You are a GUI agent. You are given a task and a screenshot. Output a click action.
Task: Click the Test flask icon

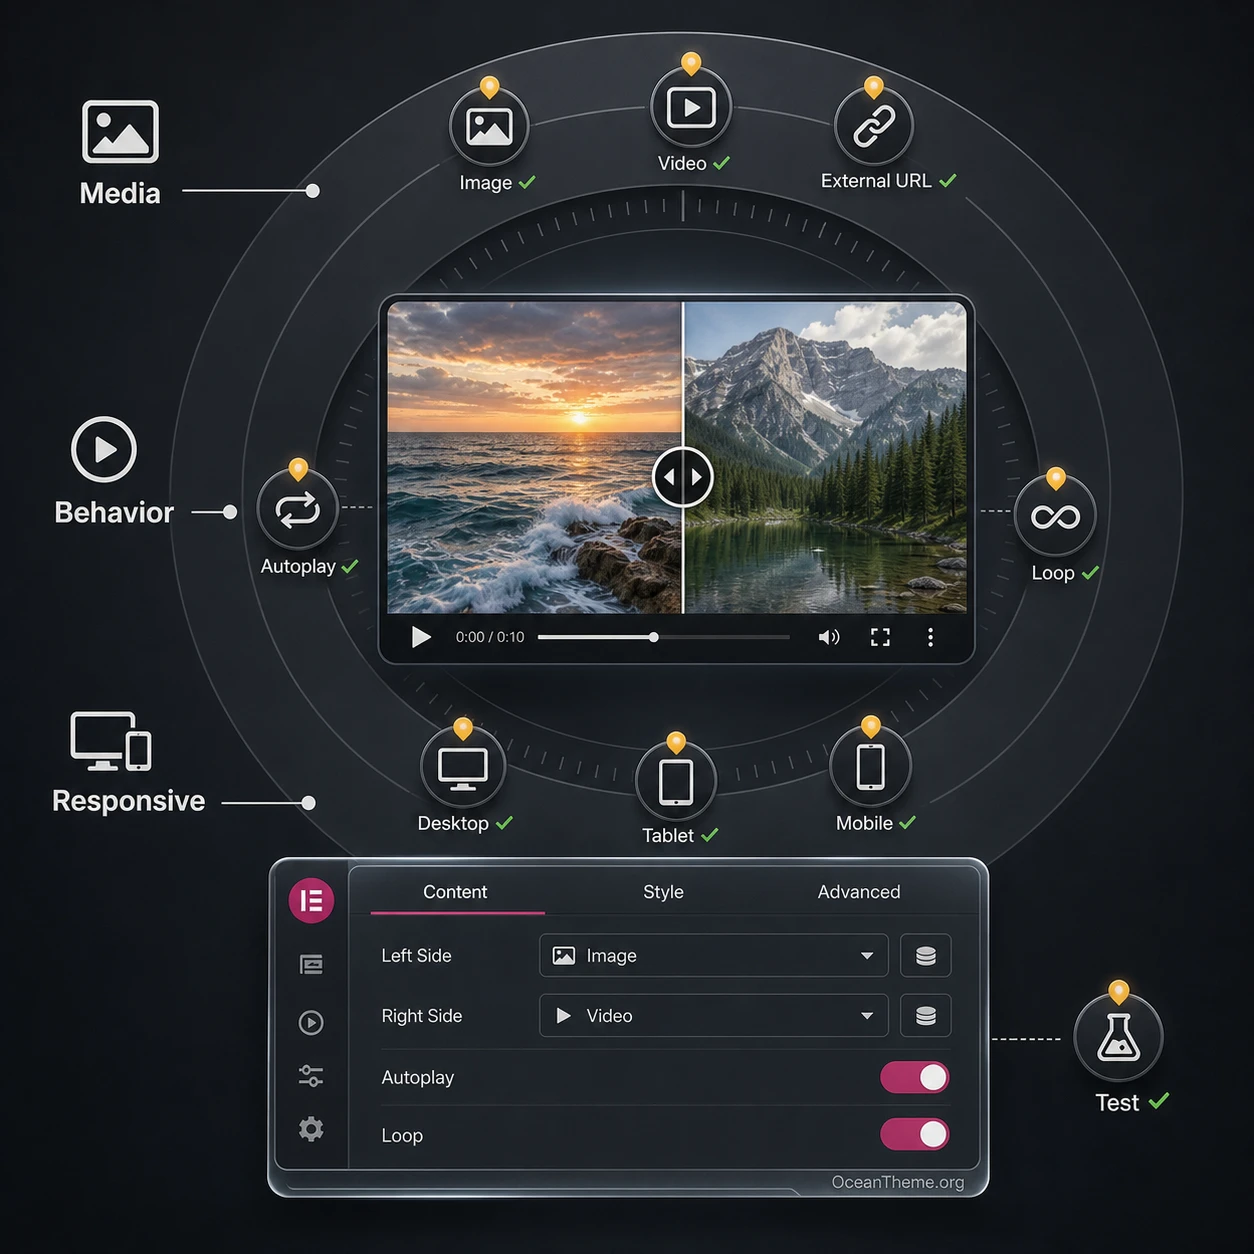click(1118, 1037)
